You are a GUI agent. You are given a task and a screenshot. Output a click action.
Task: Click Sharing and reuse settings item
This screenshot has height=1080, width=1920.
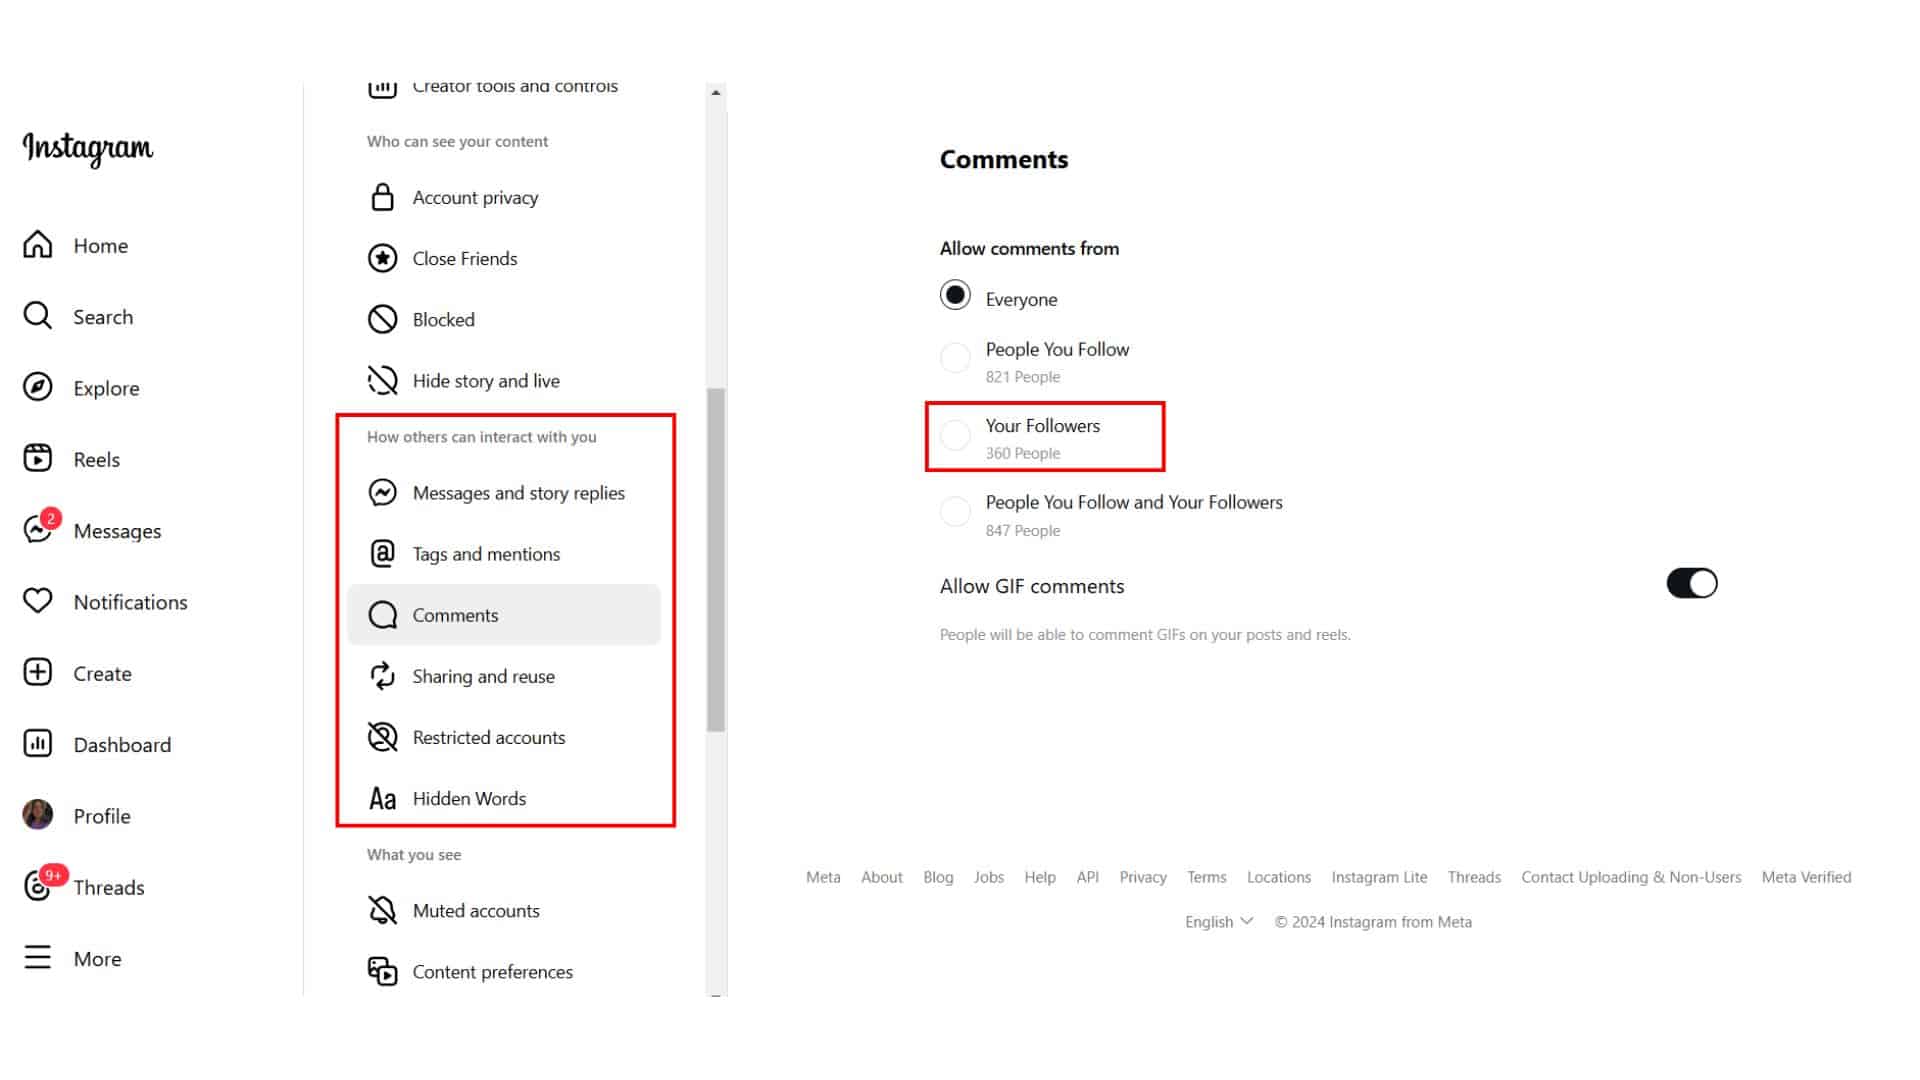pyautogui.click(x=484, y=675)
